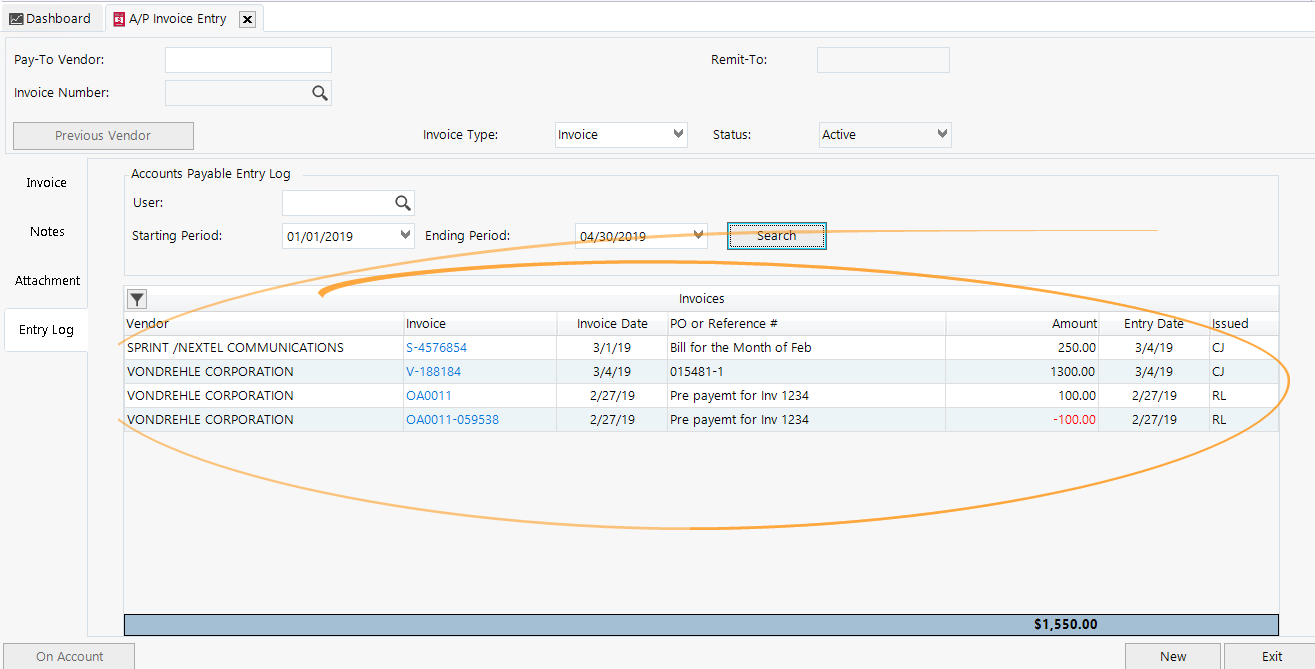Switch to the Notes tab
The width and height of the screenshot is (1315, 669).
(x=46, y=231)
